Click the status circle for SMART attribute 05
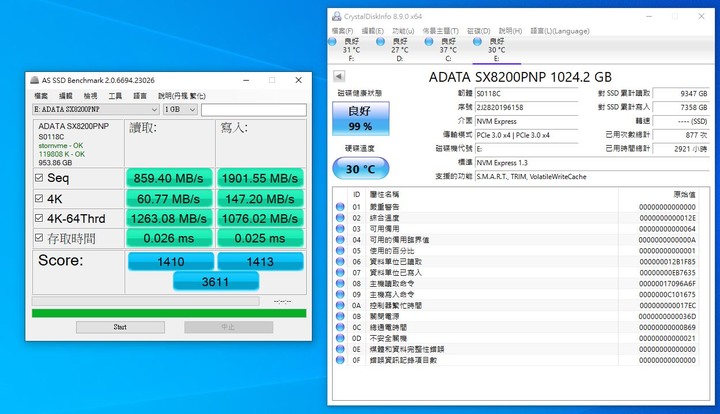Image resolution: width=720 pixels, height=414 pixels. [340, 251]
